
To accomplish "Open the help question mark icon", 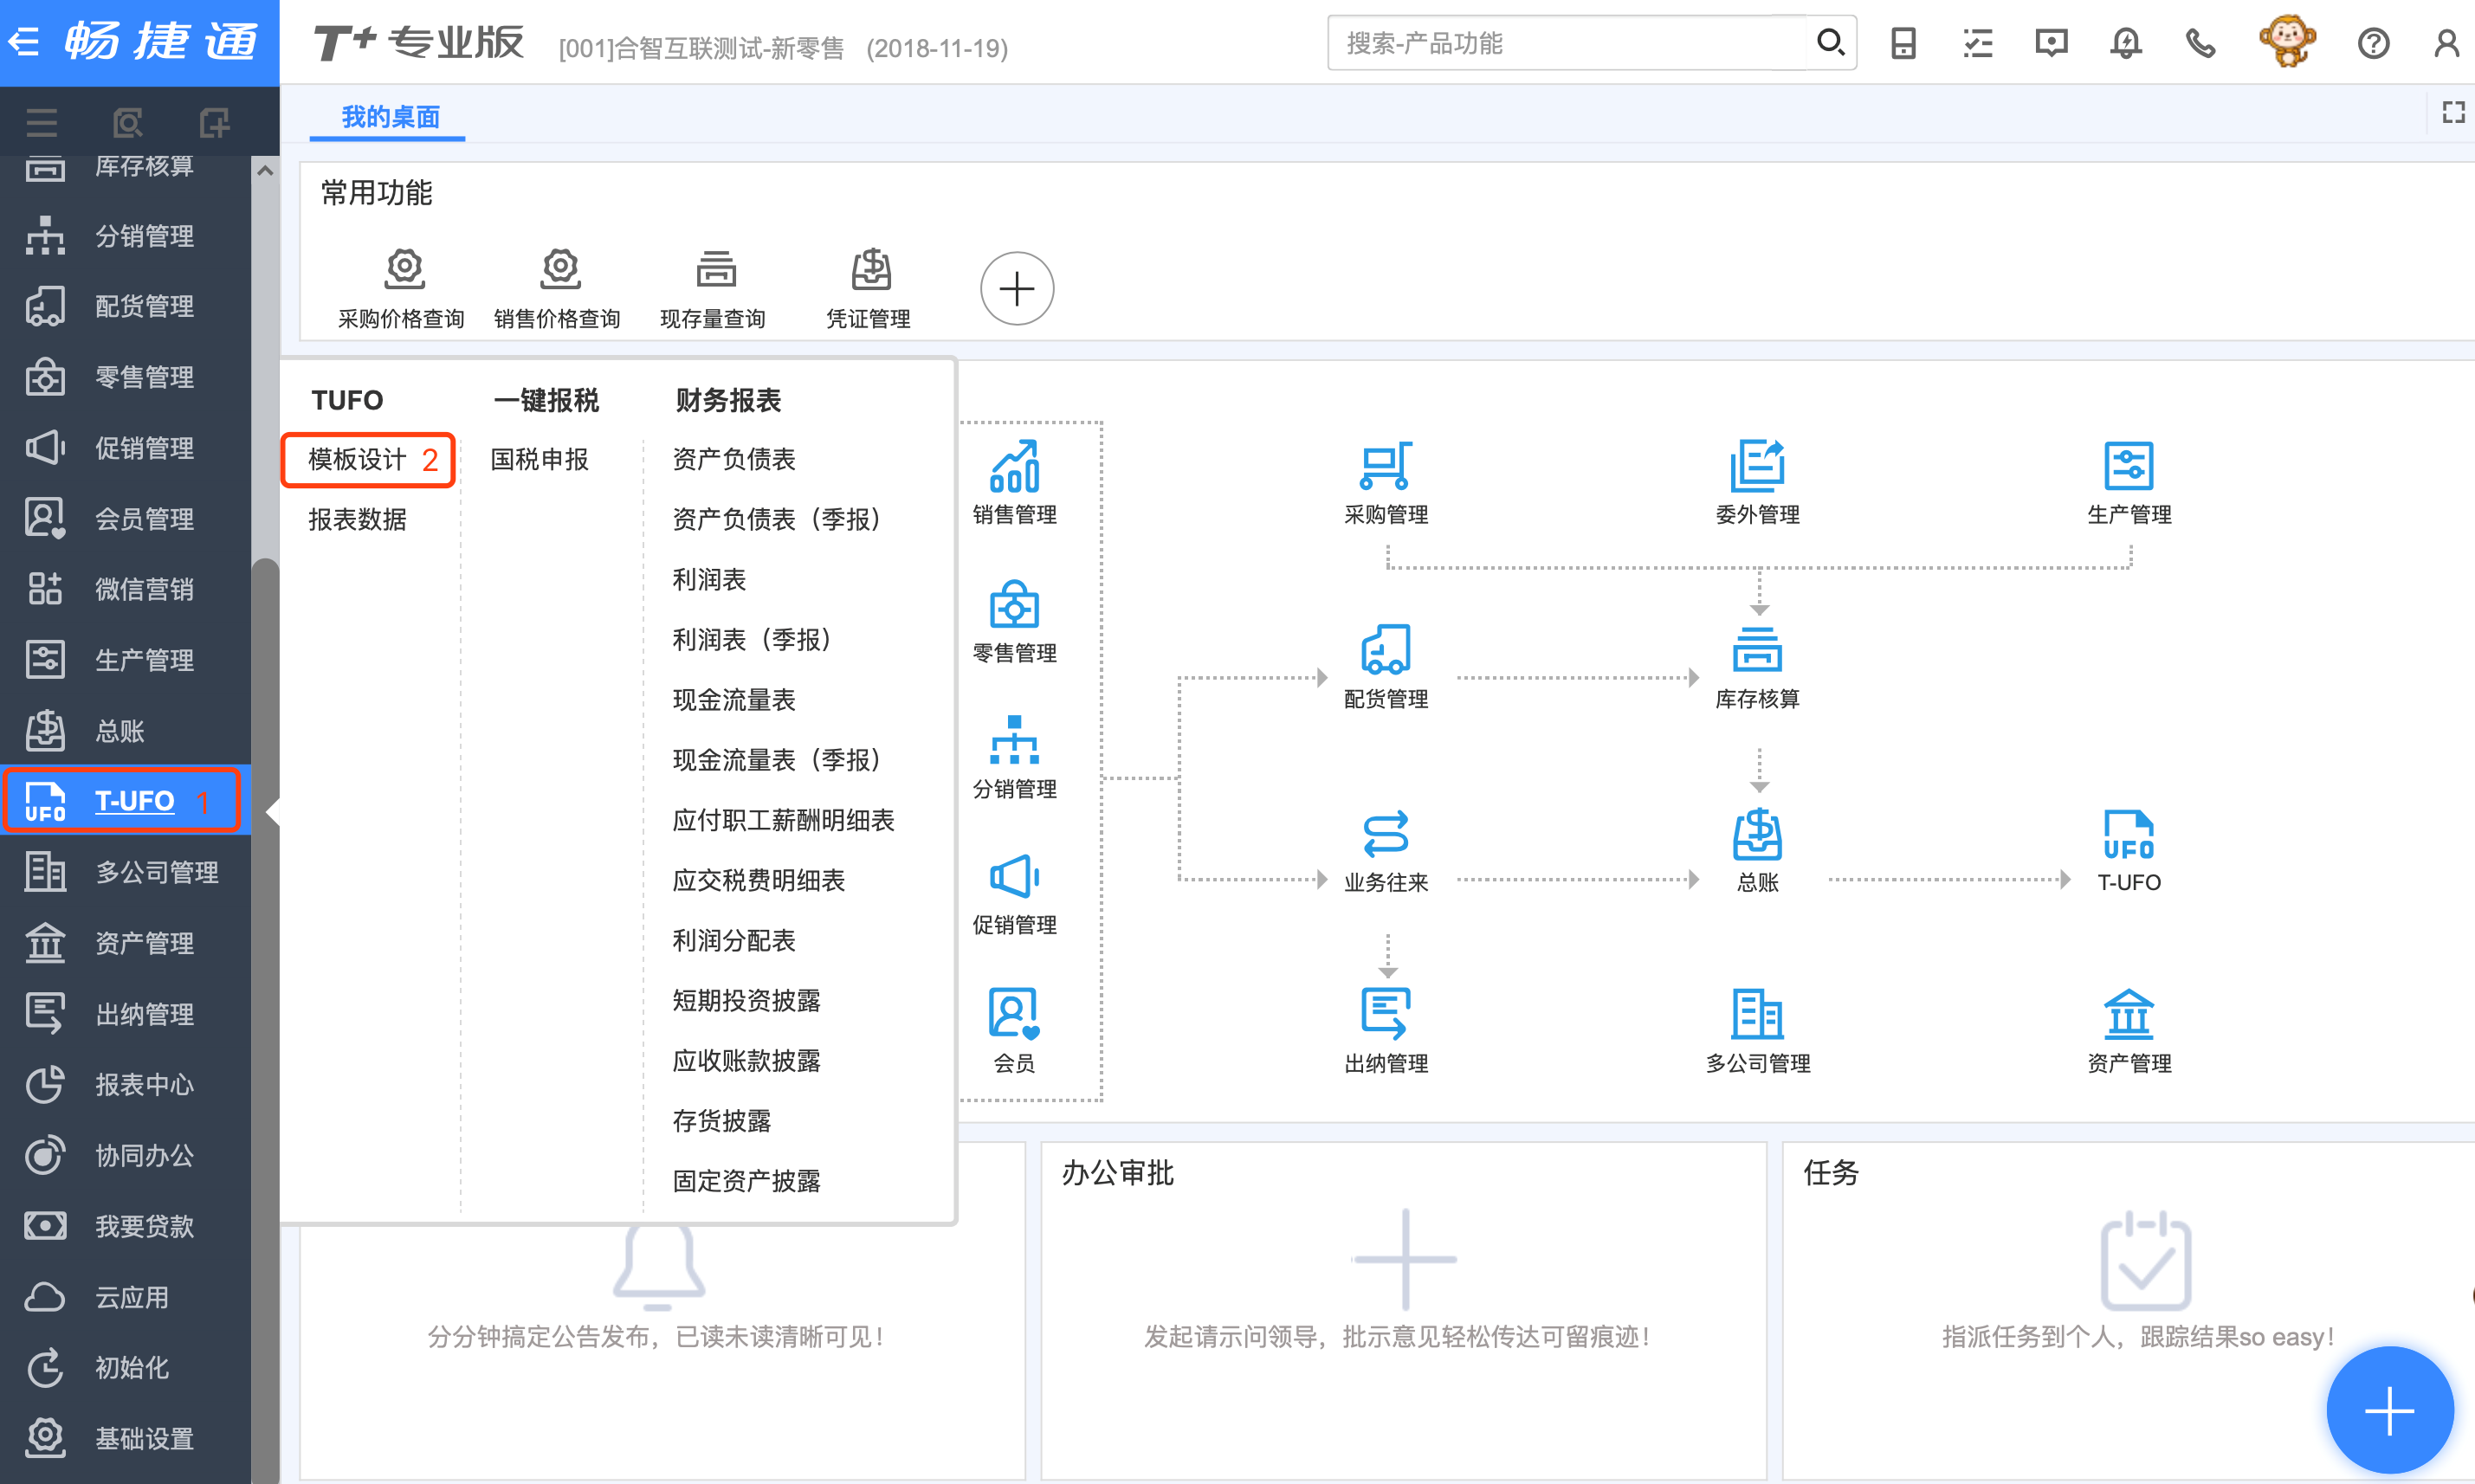I will (2373, 43).
